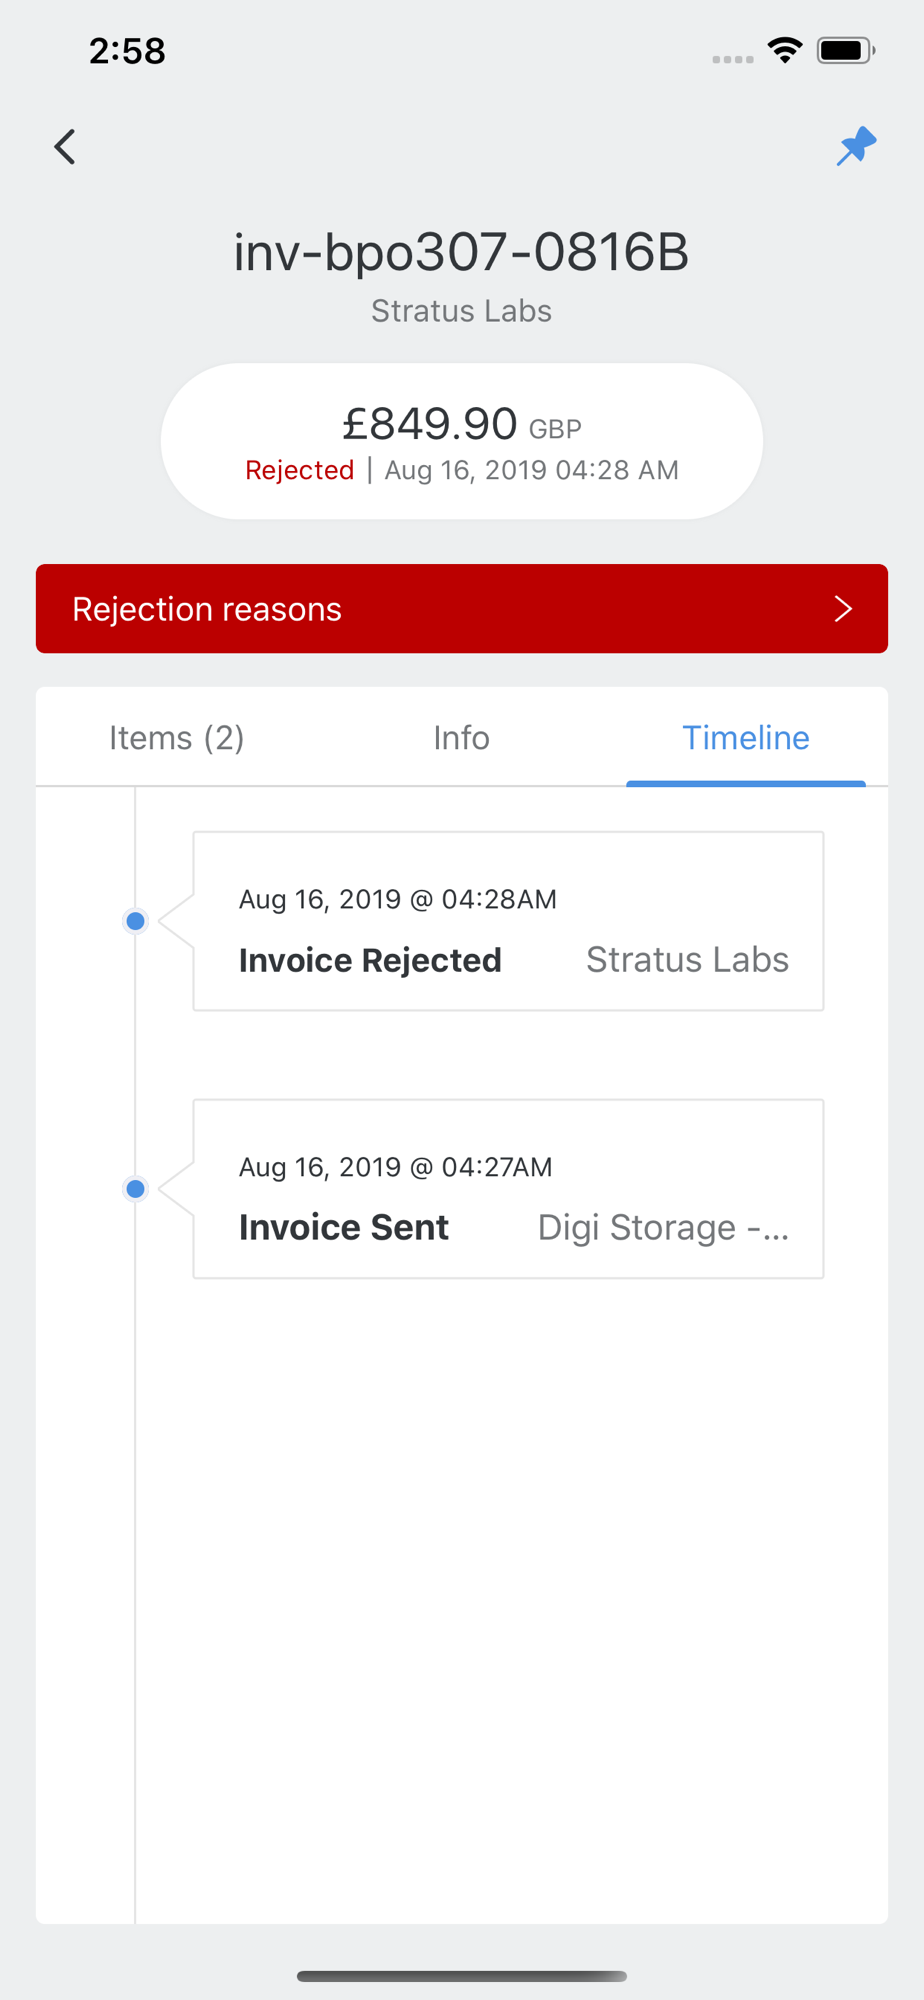The image size is (924, 2000).
Task: Select the Timeline tab
Action: pos(746,738)
